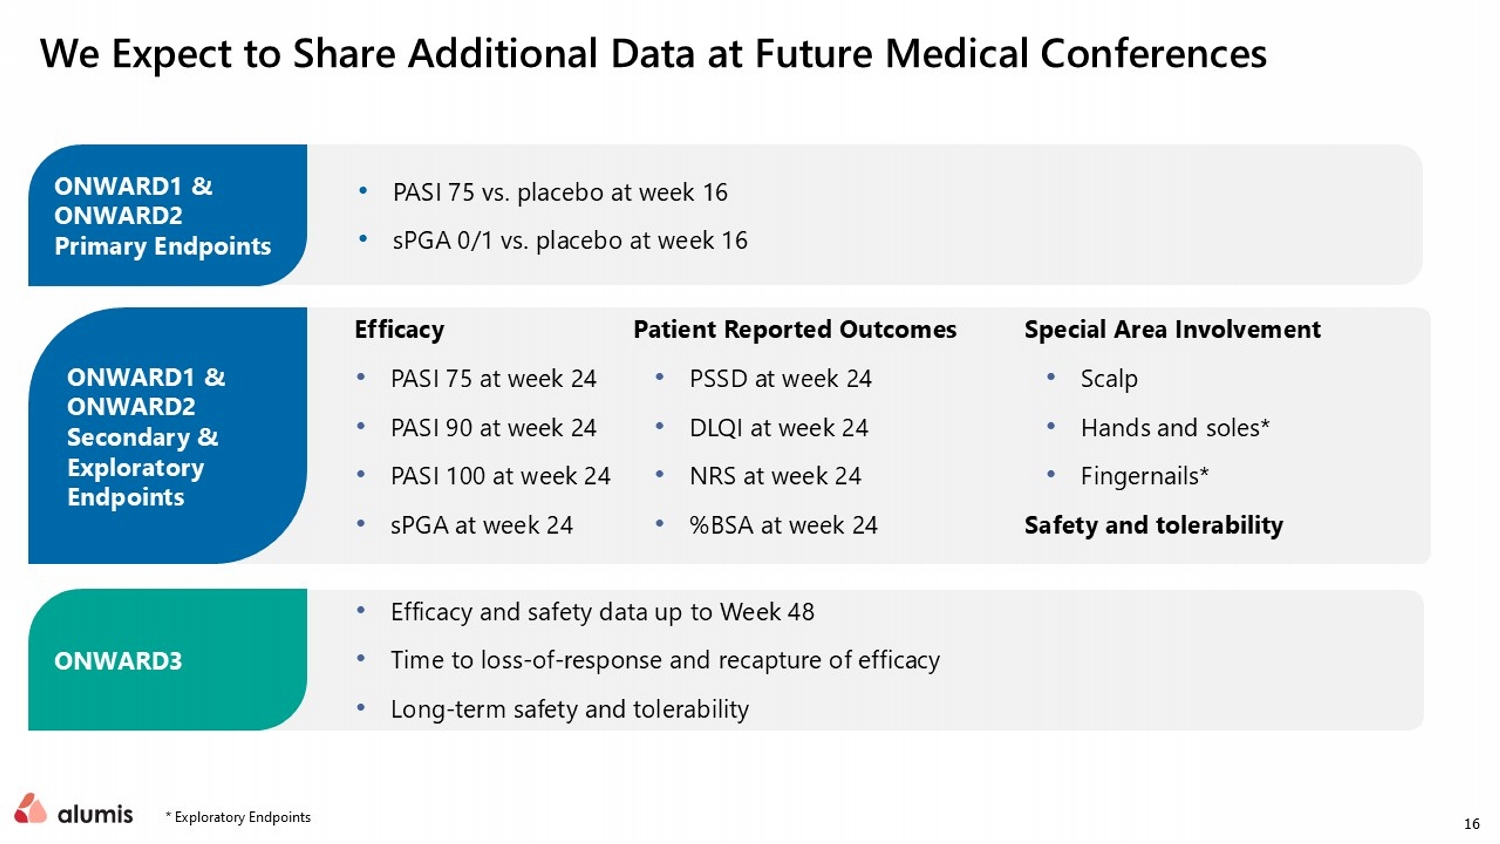Click the sPGA 0/1 vs. placebo bullet
1500x844 pixels.
(x=570, y=241)
